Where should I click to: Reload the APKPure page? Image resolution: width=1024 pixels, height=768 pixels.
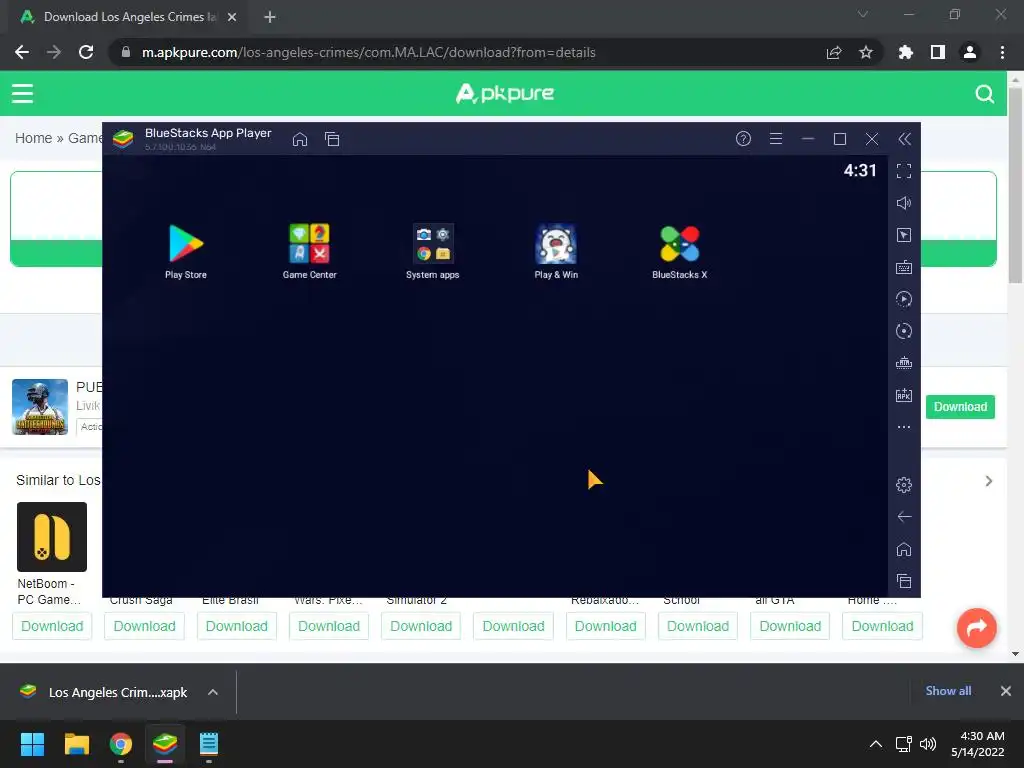(86, 52)
